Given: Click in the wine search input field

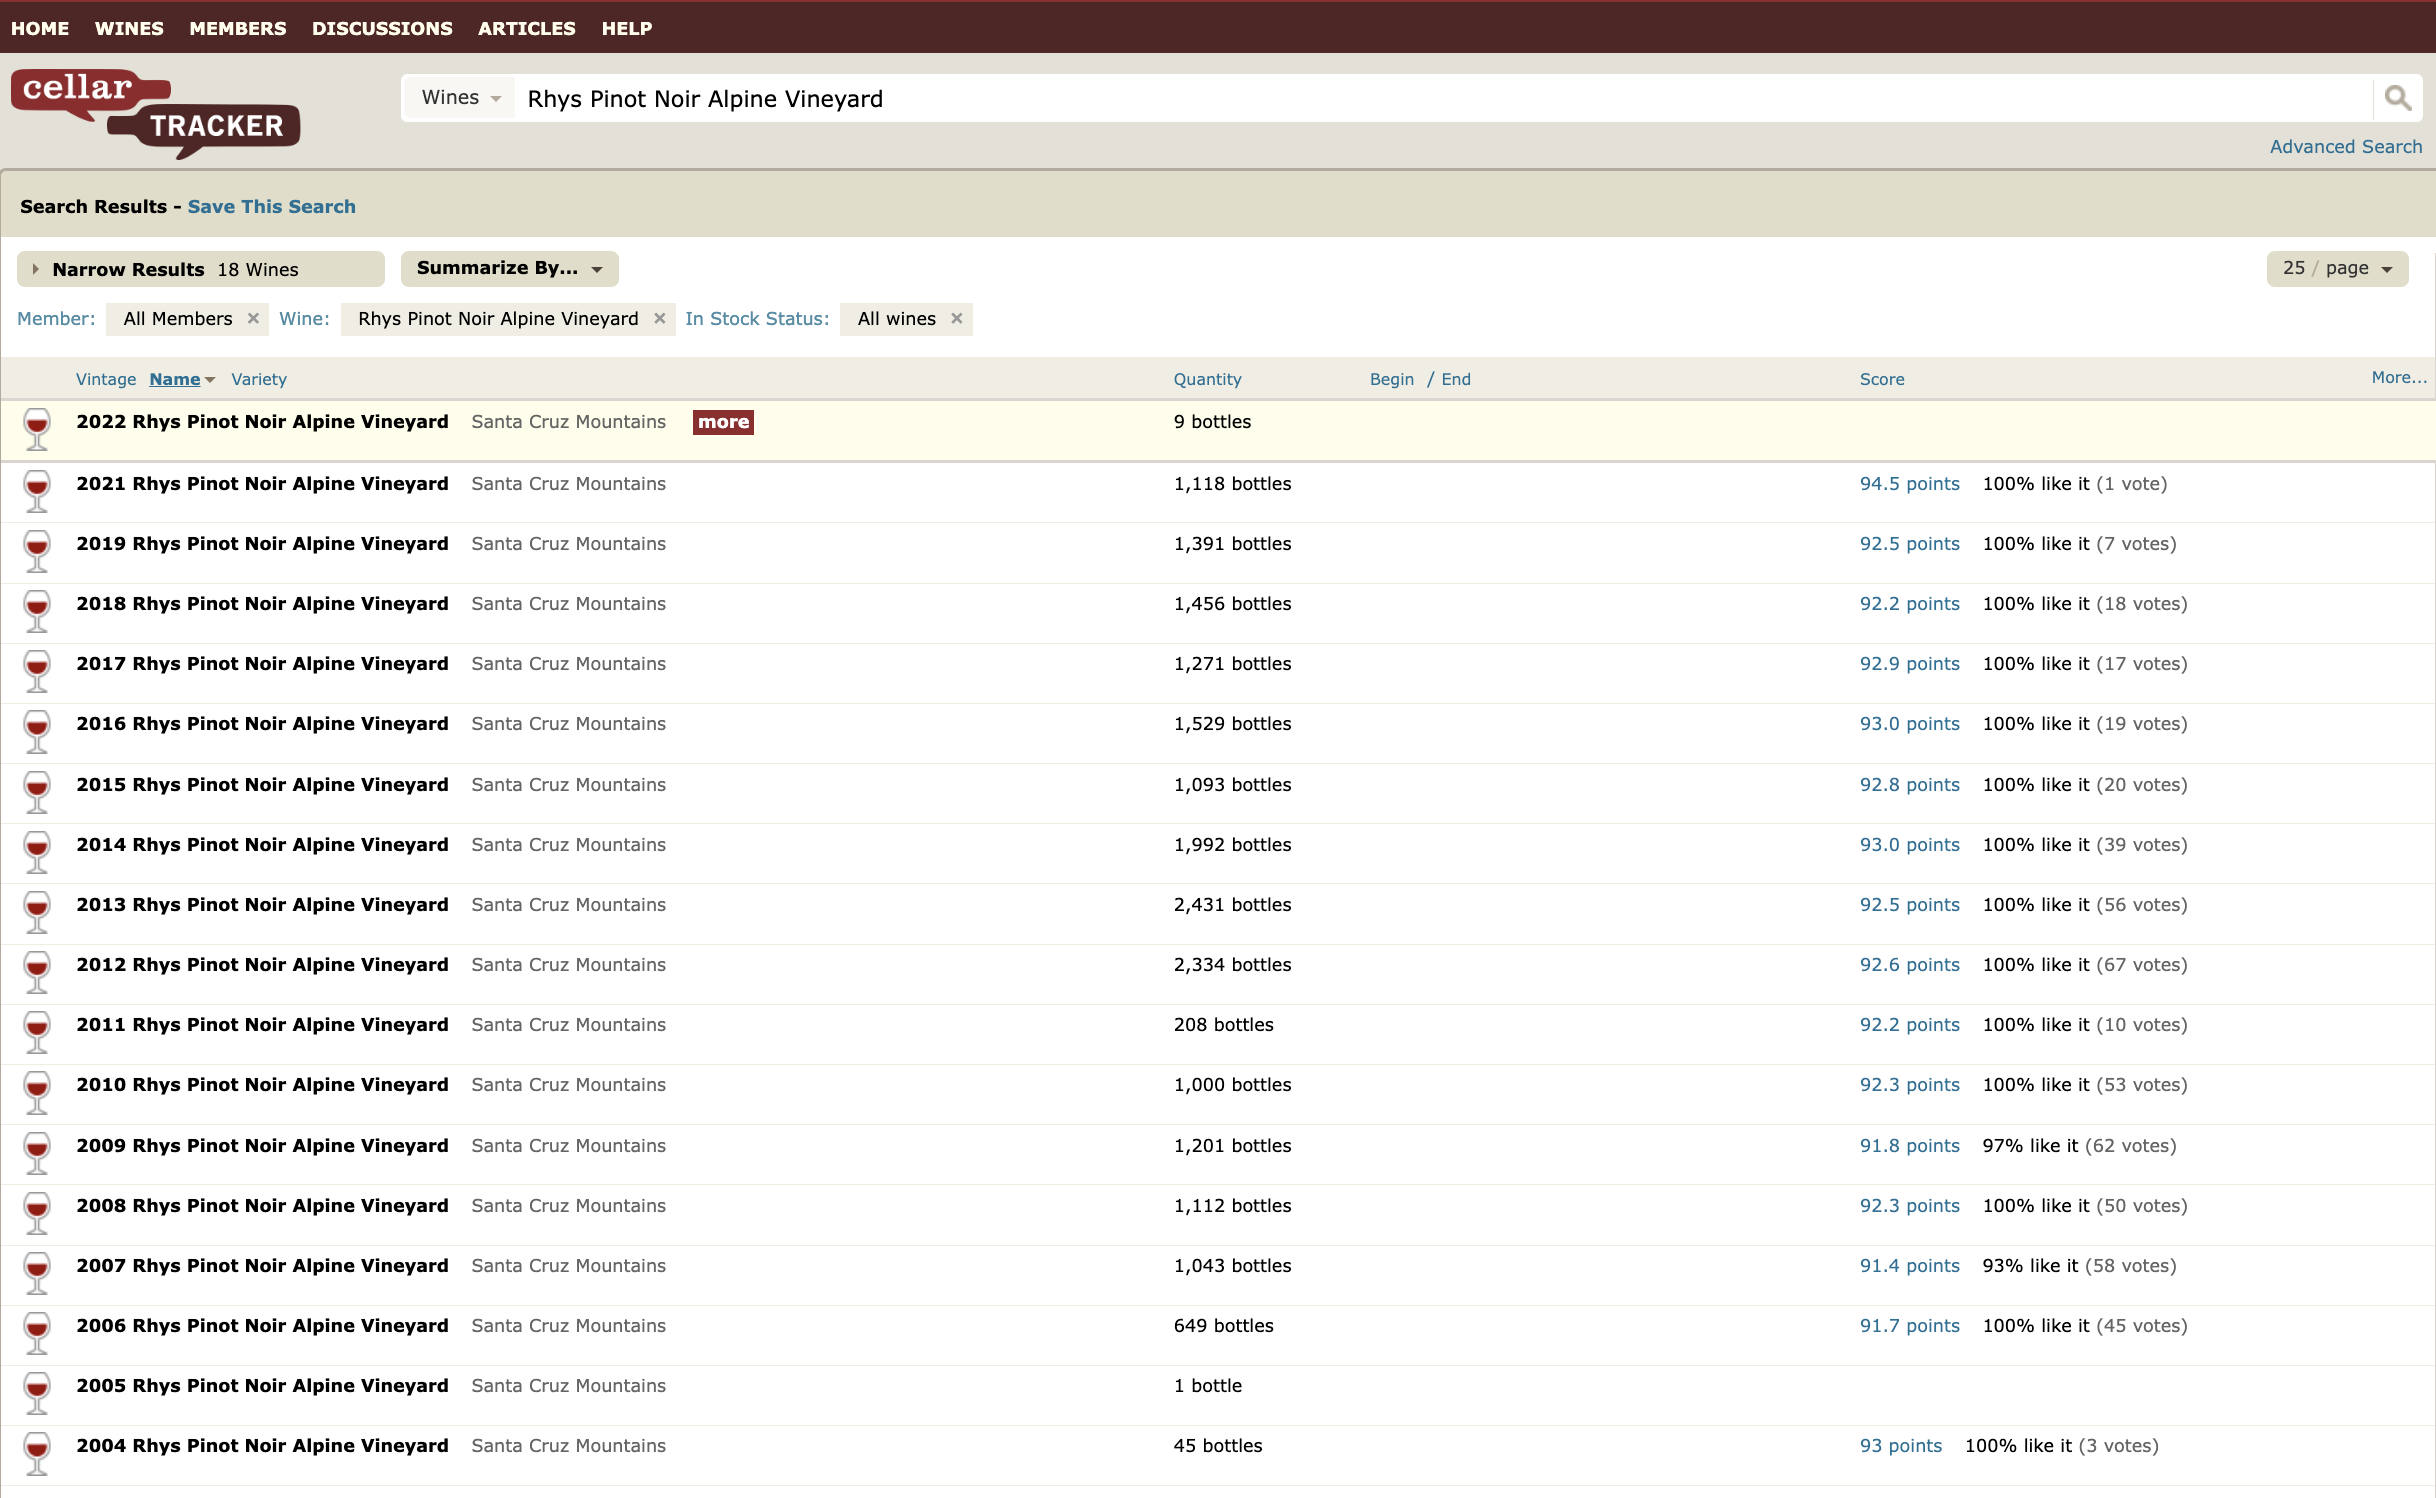Looking at the screenshot, I should tap(1443, 98).
